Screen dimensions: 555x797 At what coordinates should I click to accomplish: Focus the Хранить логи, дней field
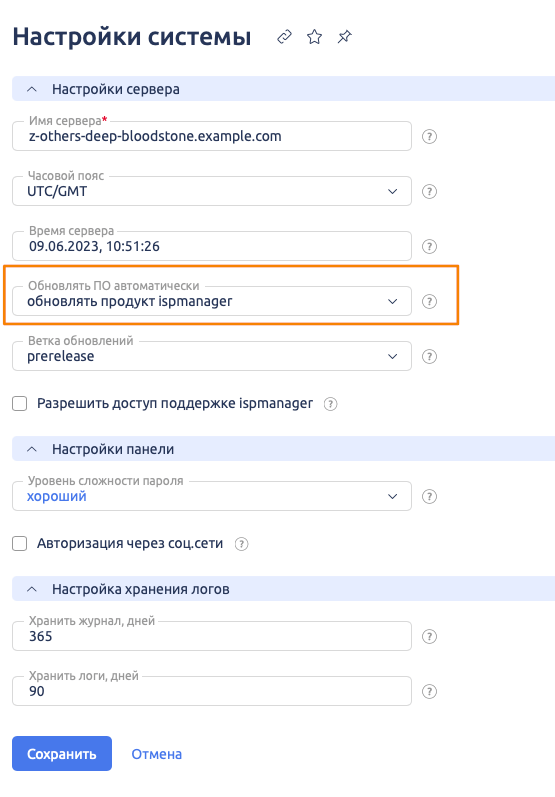(211, 691)
